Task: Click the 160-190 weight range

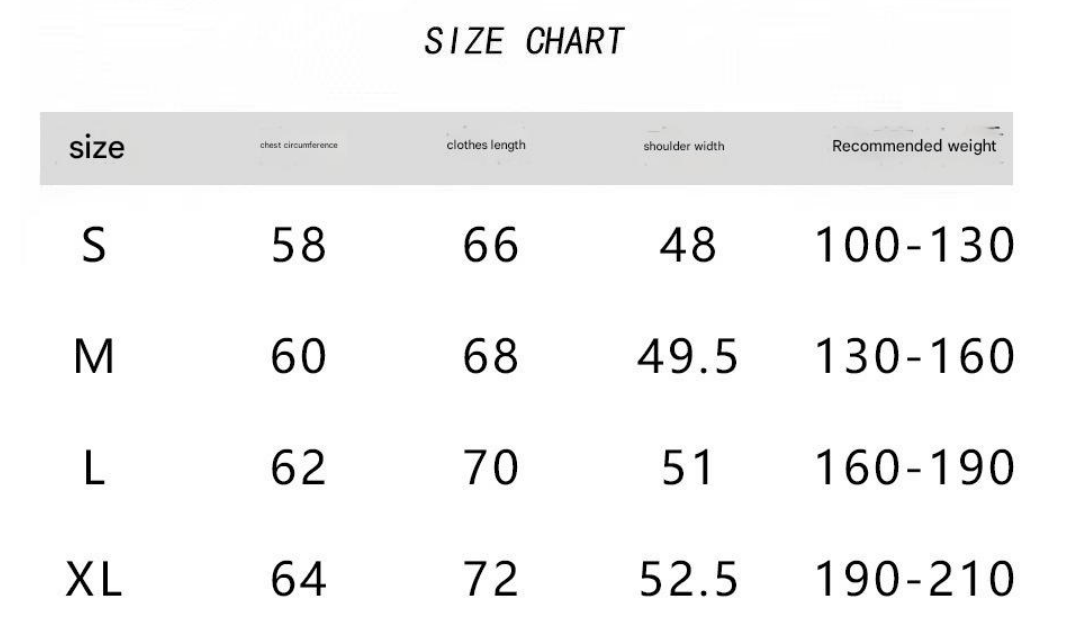Action: [x=914, y=469]
